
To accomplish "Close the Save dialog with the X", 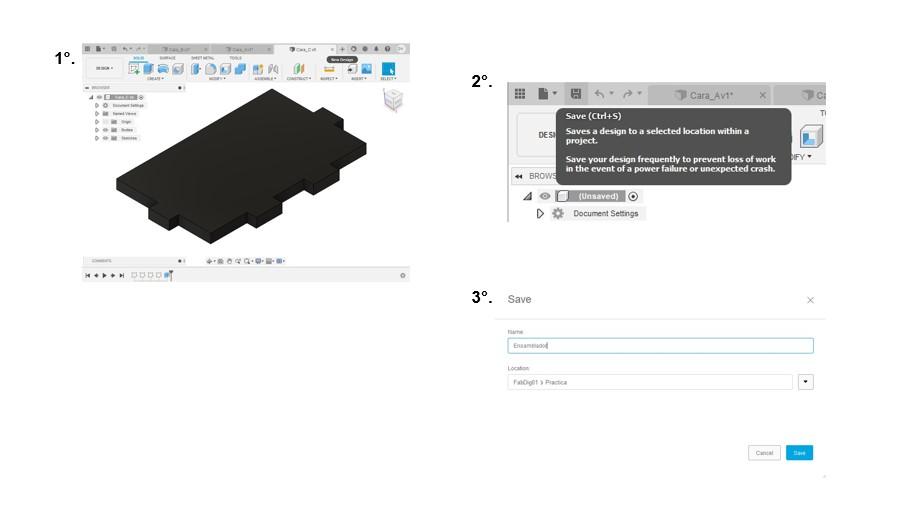I will (810, 300).
